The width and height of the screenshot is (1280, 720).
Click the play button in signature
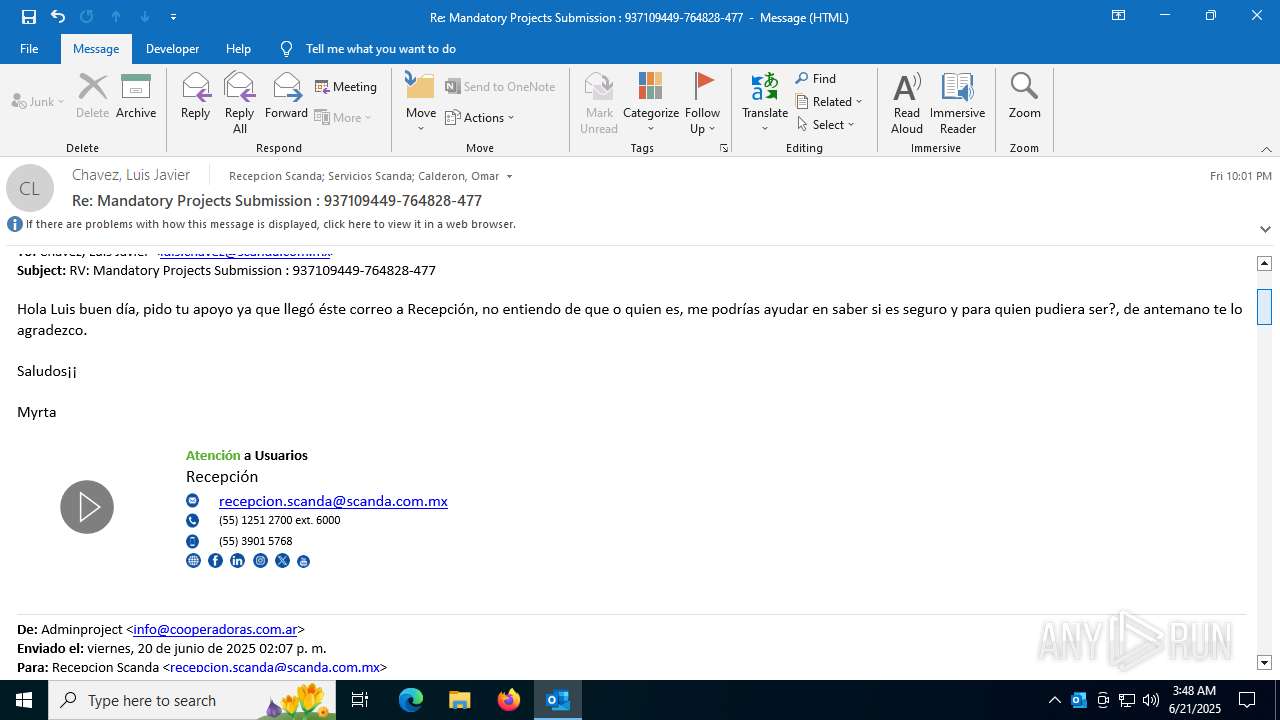coord(87,507)
